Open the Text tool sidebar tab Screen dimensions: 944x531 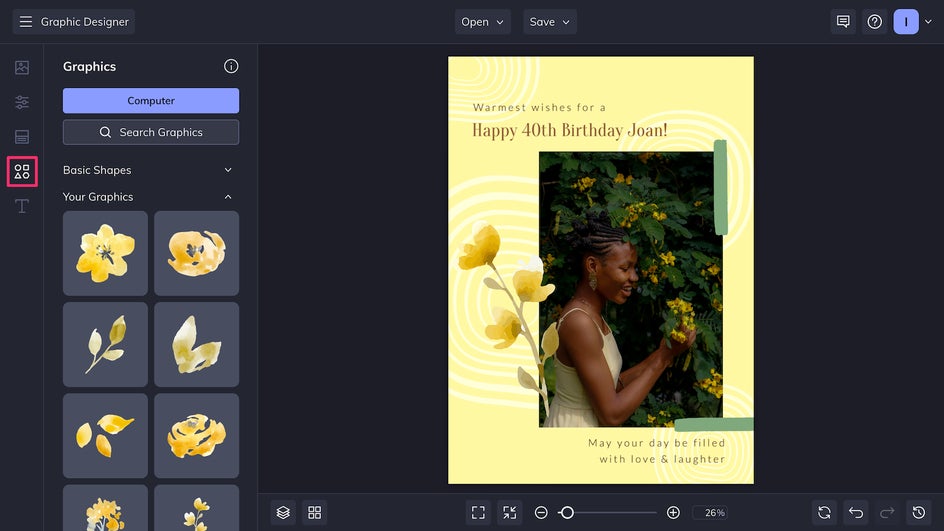(22, 206)
